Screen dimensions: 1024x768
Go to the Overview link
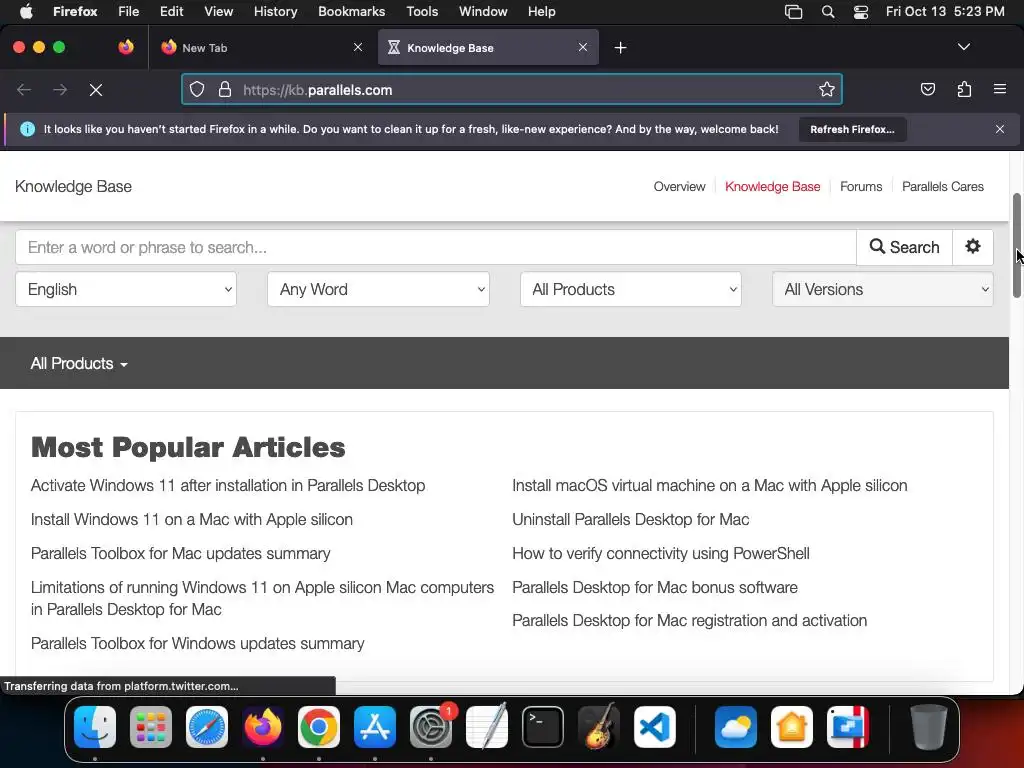coord(679,187)
